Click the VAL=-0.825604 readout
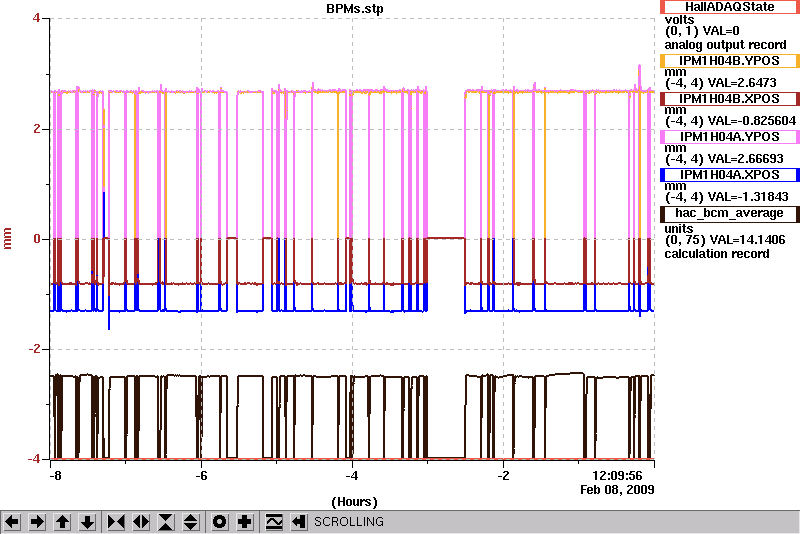Image resolution: width=800 pixels, height=534 pixels. pos(752,121)
